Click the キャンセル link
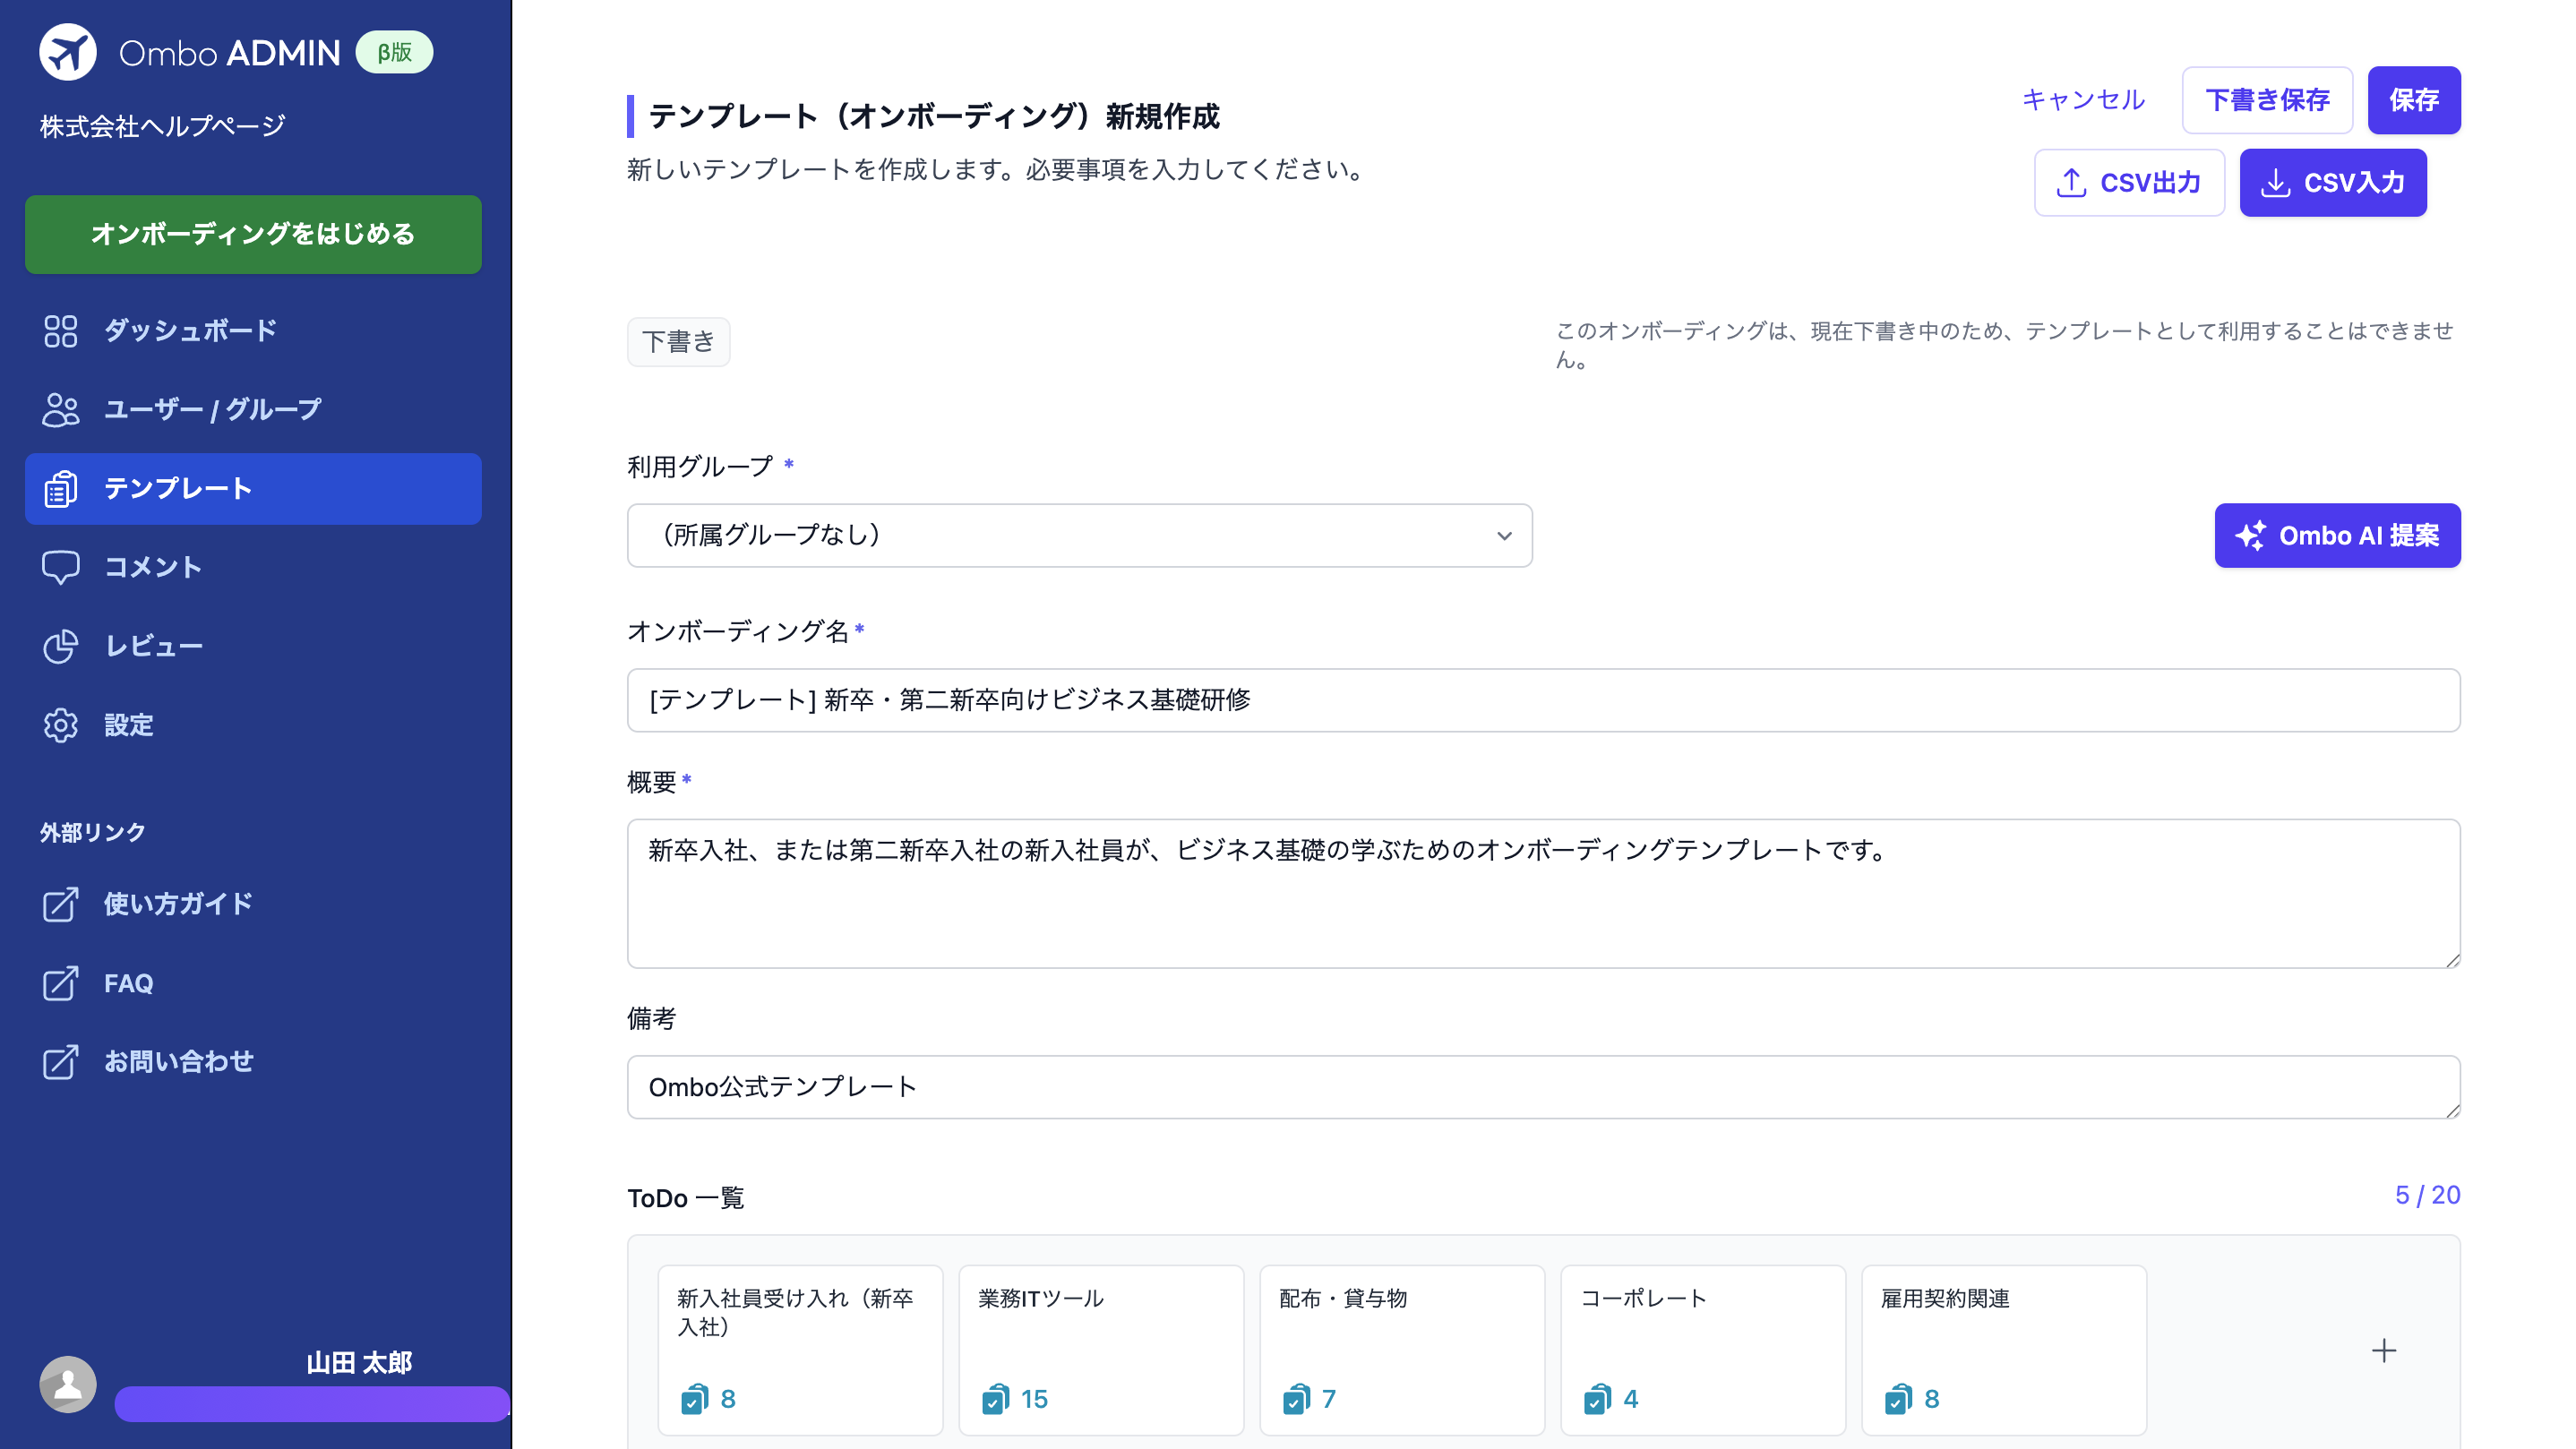Screen dimensions: 2576x1449 click(2083, 100)
